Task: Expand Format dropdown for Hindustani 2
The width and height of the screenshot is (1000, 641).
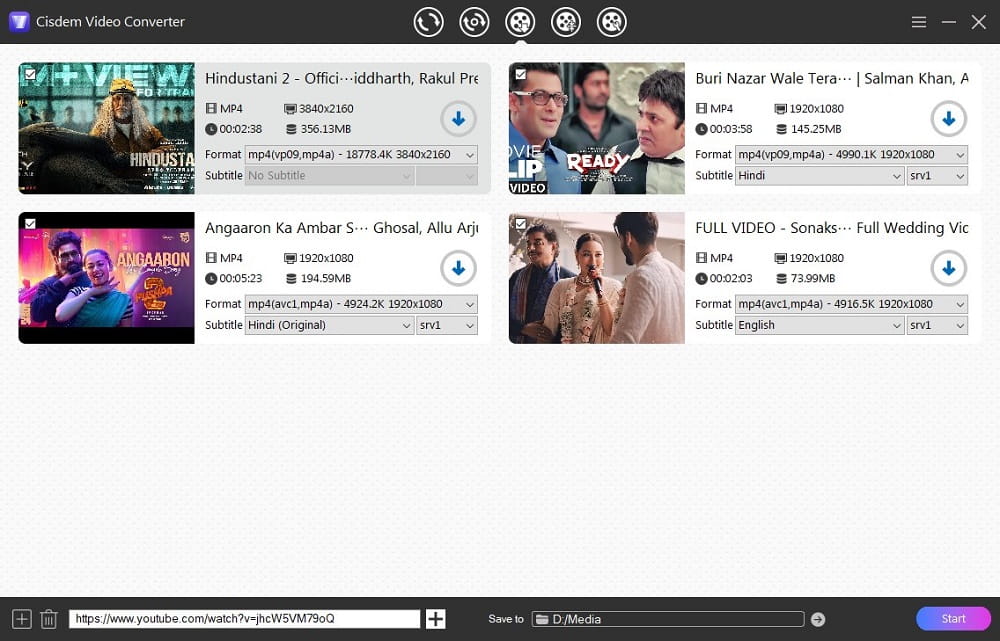Action: tap(361, 155)
